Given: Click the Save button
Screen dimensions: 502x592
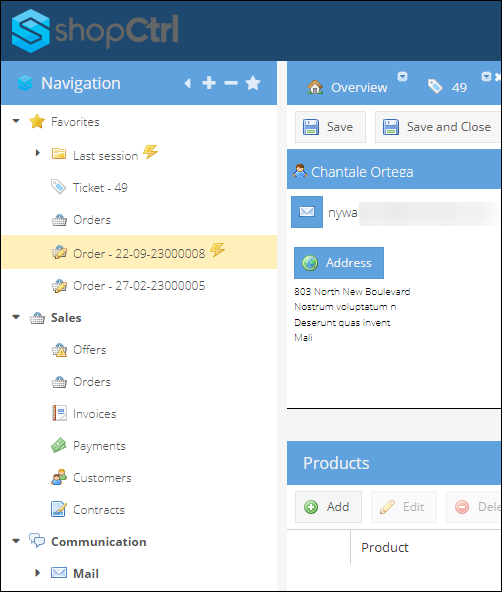Looking at the screenshot, I should point(330,127).
